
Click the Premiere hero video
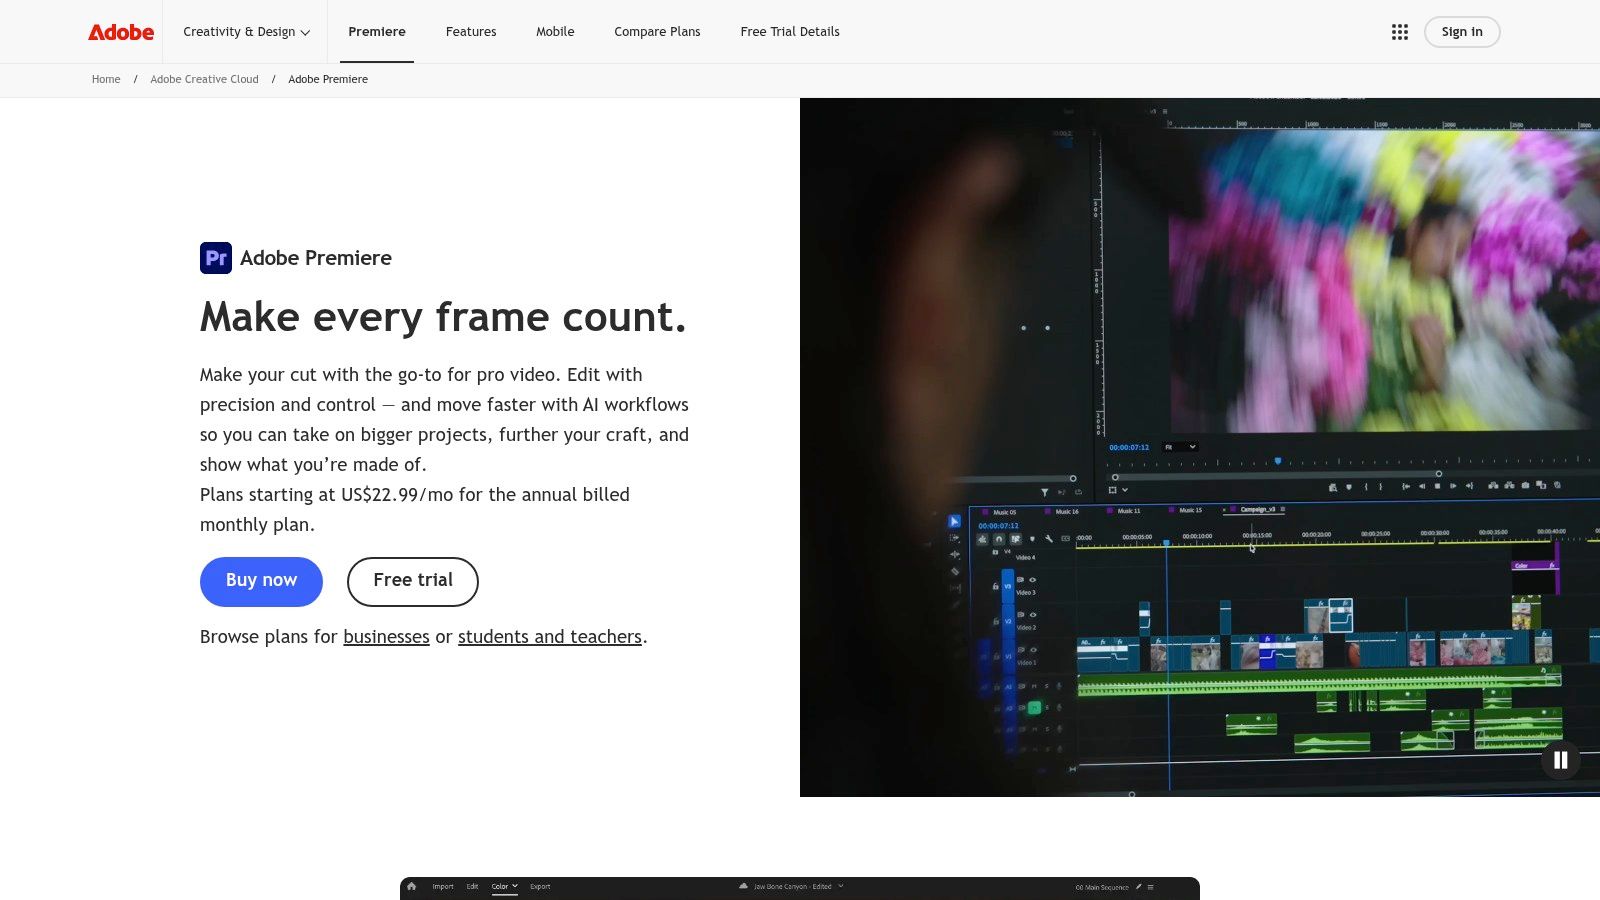coord(1200,447)
